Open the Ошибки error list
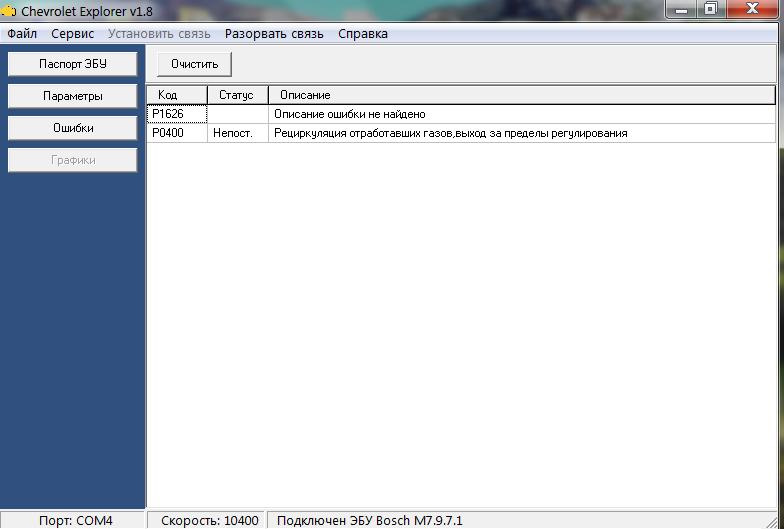Viewport: 784px width, 529px height. tap(72, 128)
